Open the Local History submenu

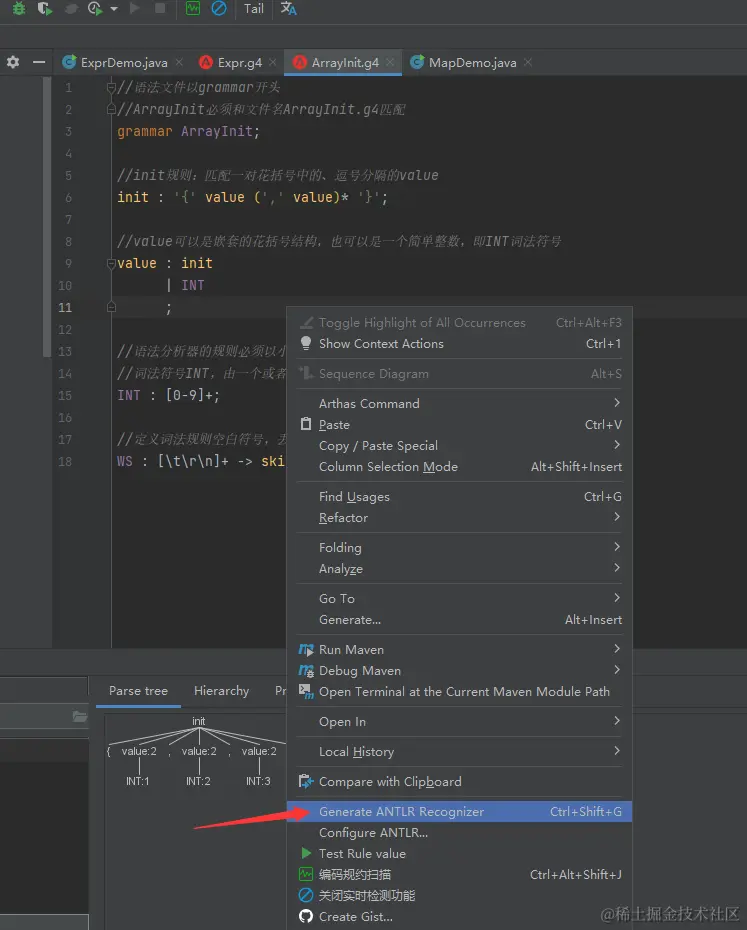tap(459, 751)
